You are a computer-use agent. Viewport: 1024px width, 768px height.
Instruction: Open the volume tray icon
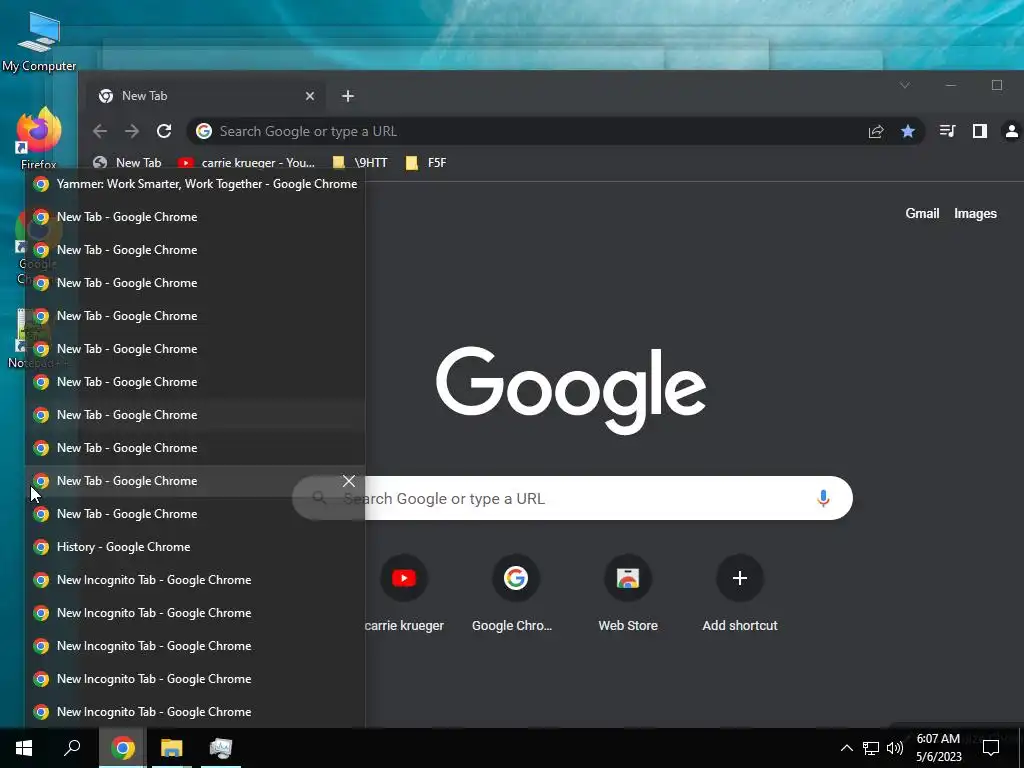click(x=895, y=748)
